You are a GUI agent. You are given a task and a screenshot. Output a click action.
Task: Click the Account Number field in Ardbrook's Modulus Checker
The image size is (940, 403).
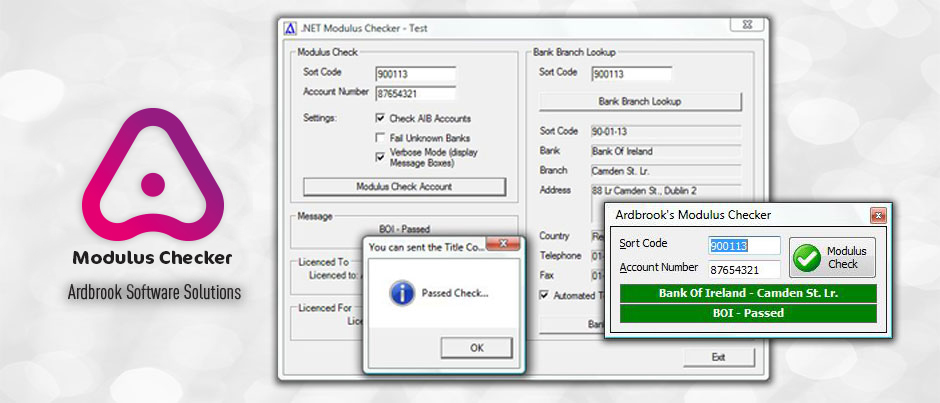745,269
